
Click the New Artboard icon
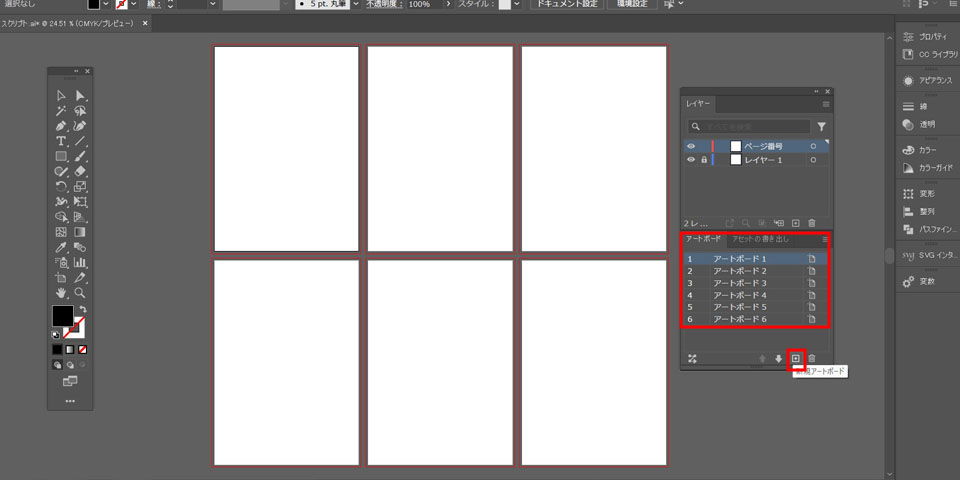tap(796, 358)
